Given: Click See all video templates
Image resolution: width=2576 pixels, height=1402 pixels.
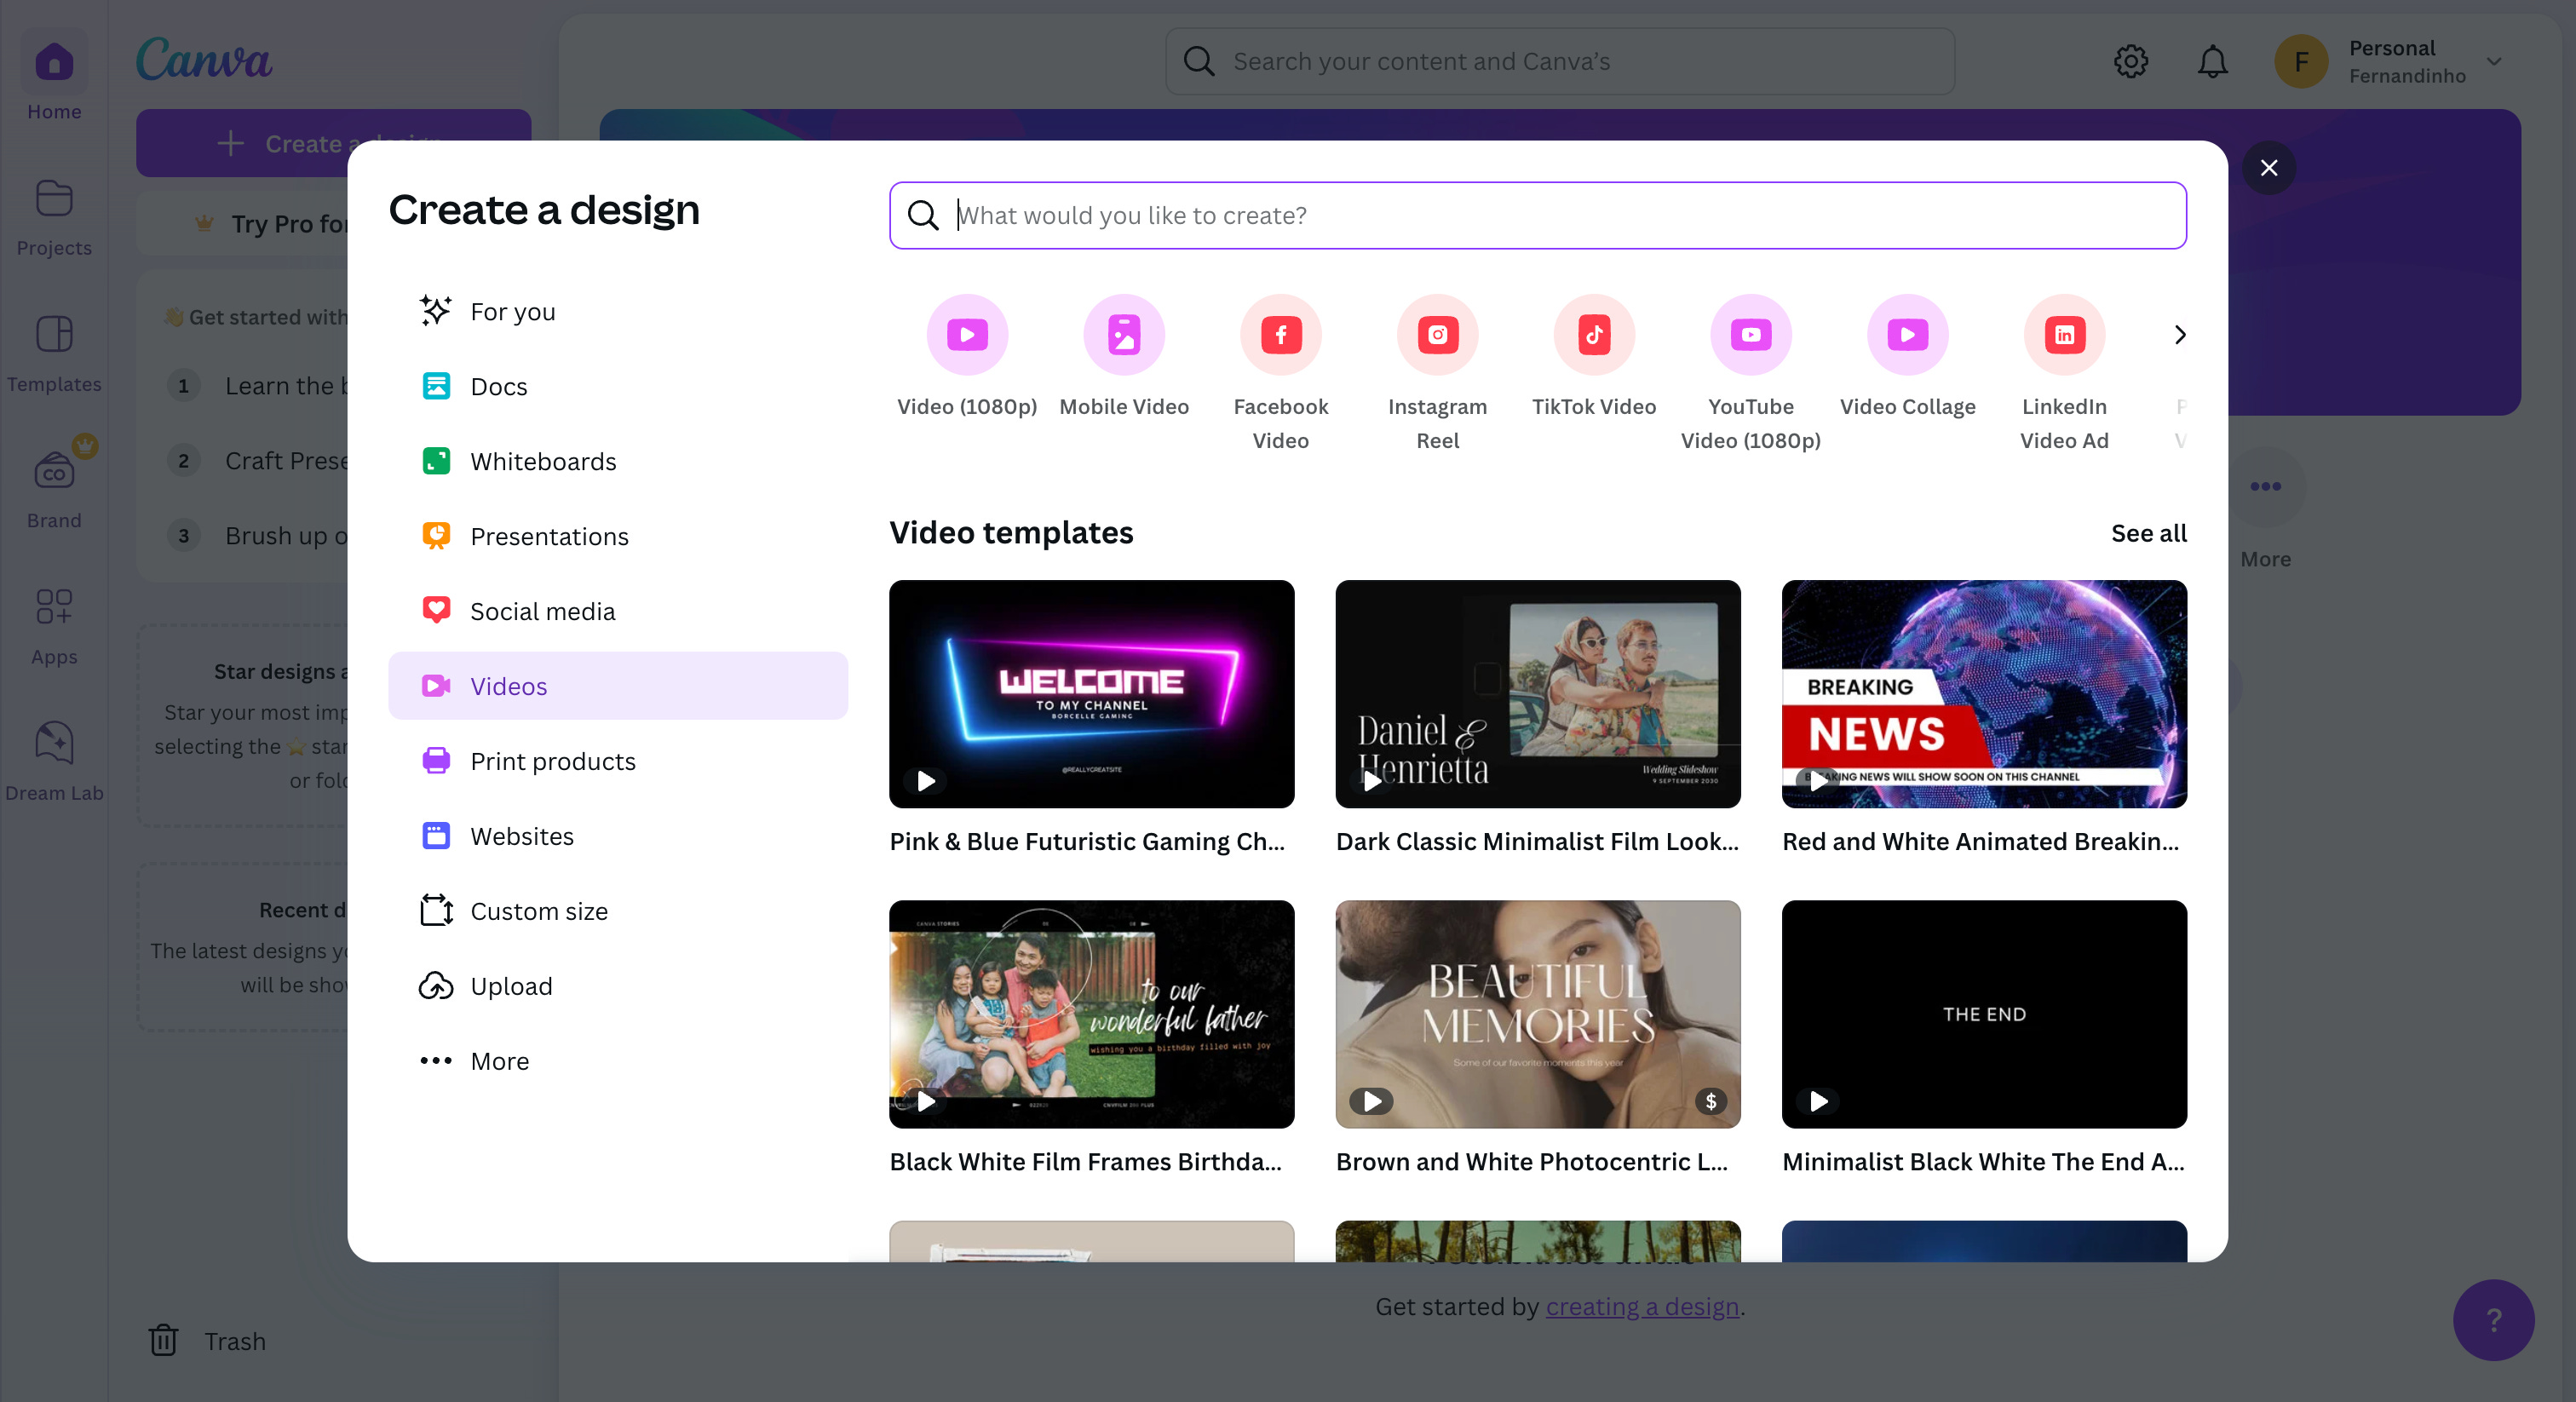Looking at the screenshot, I should point(2148,533).
